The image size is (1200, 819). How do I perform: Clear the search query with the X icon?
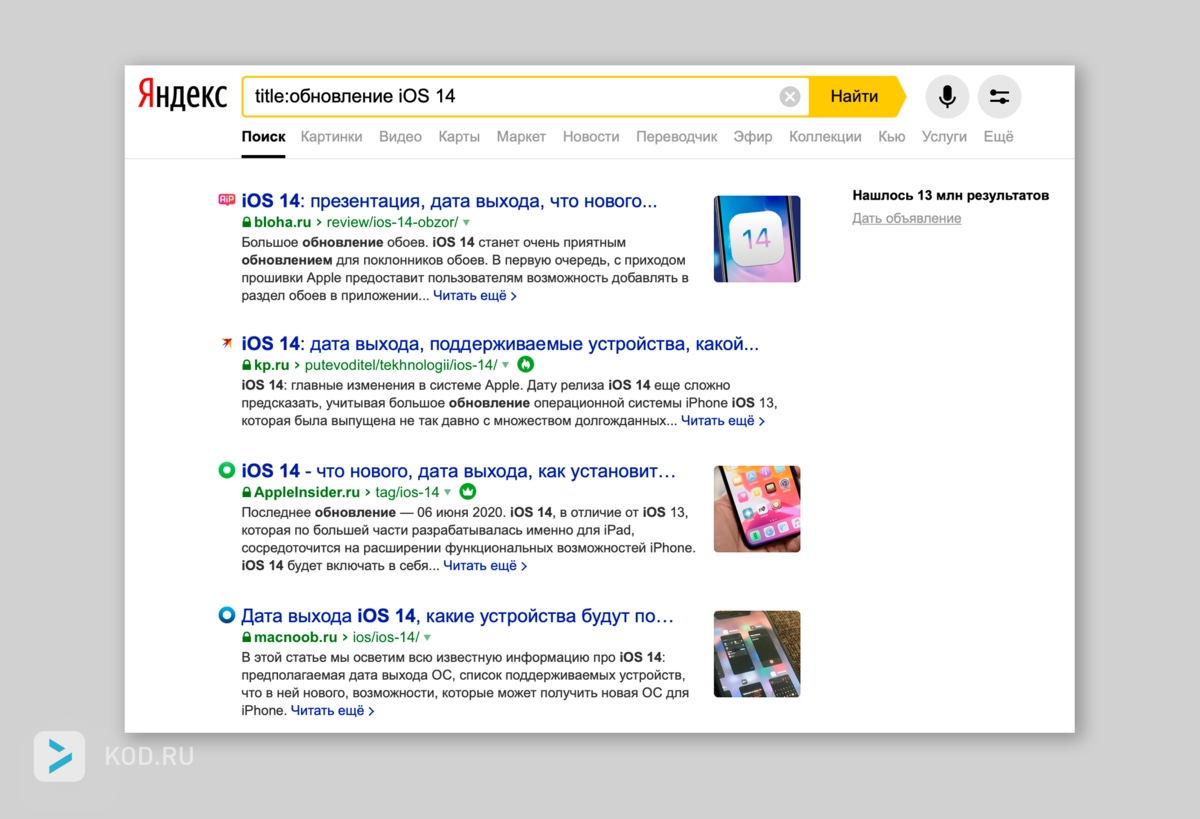[790, 97]
